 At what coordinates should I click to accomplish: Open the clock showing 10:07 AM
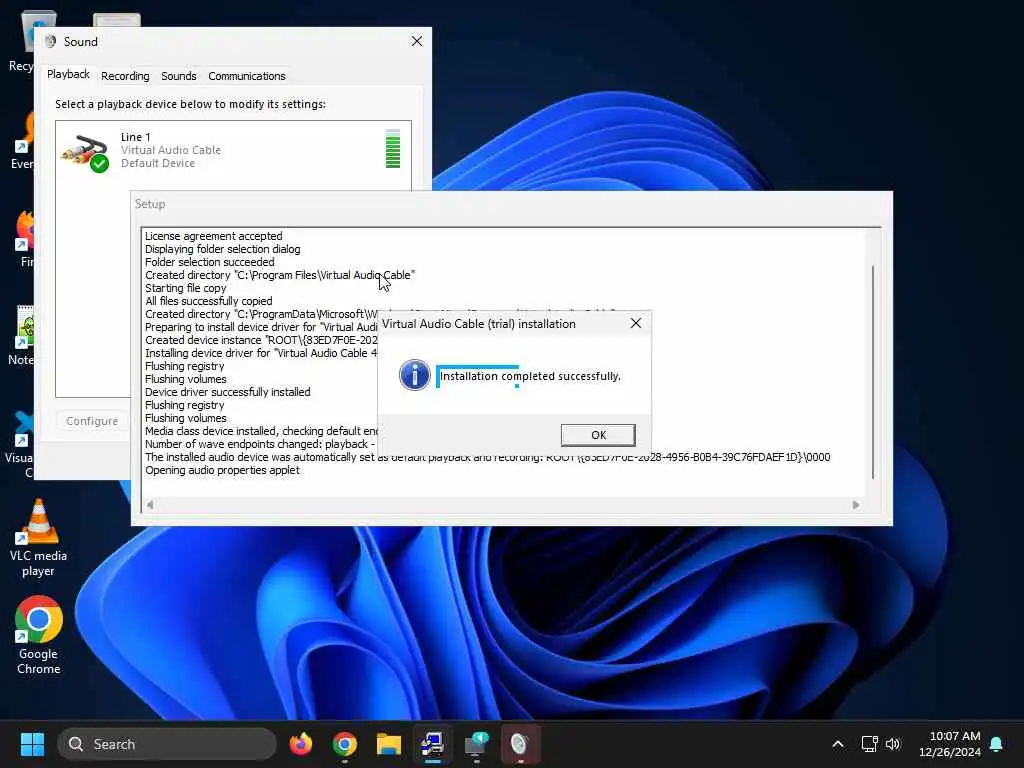tap(950, 744)
